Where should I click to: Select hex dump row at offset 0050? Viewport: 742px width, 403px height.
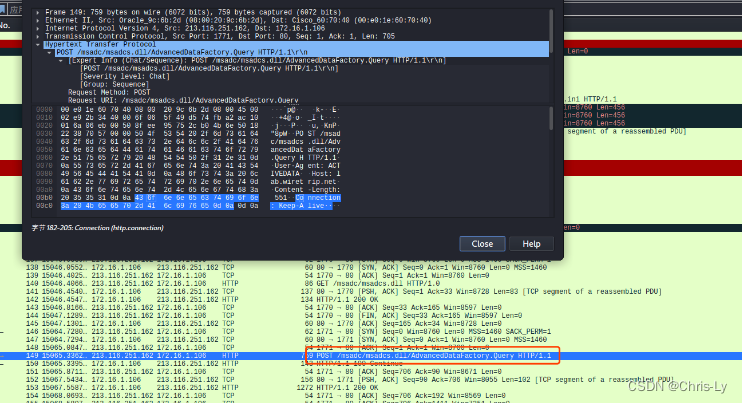coord(187,150)
